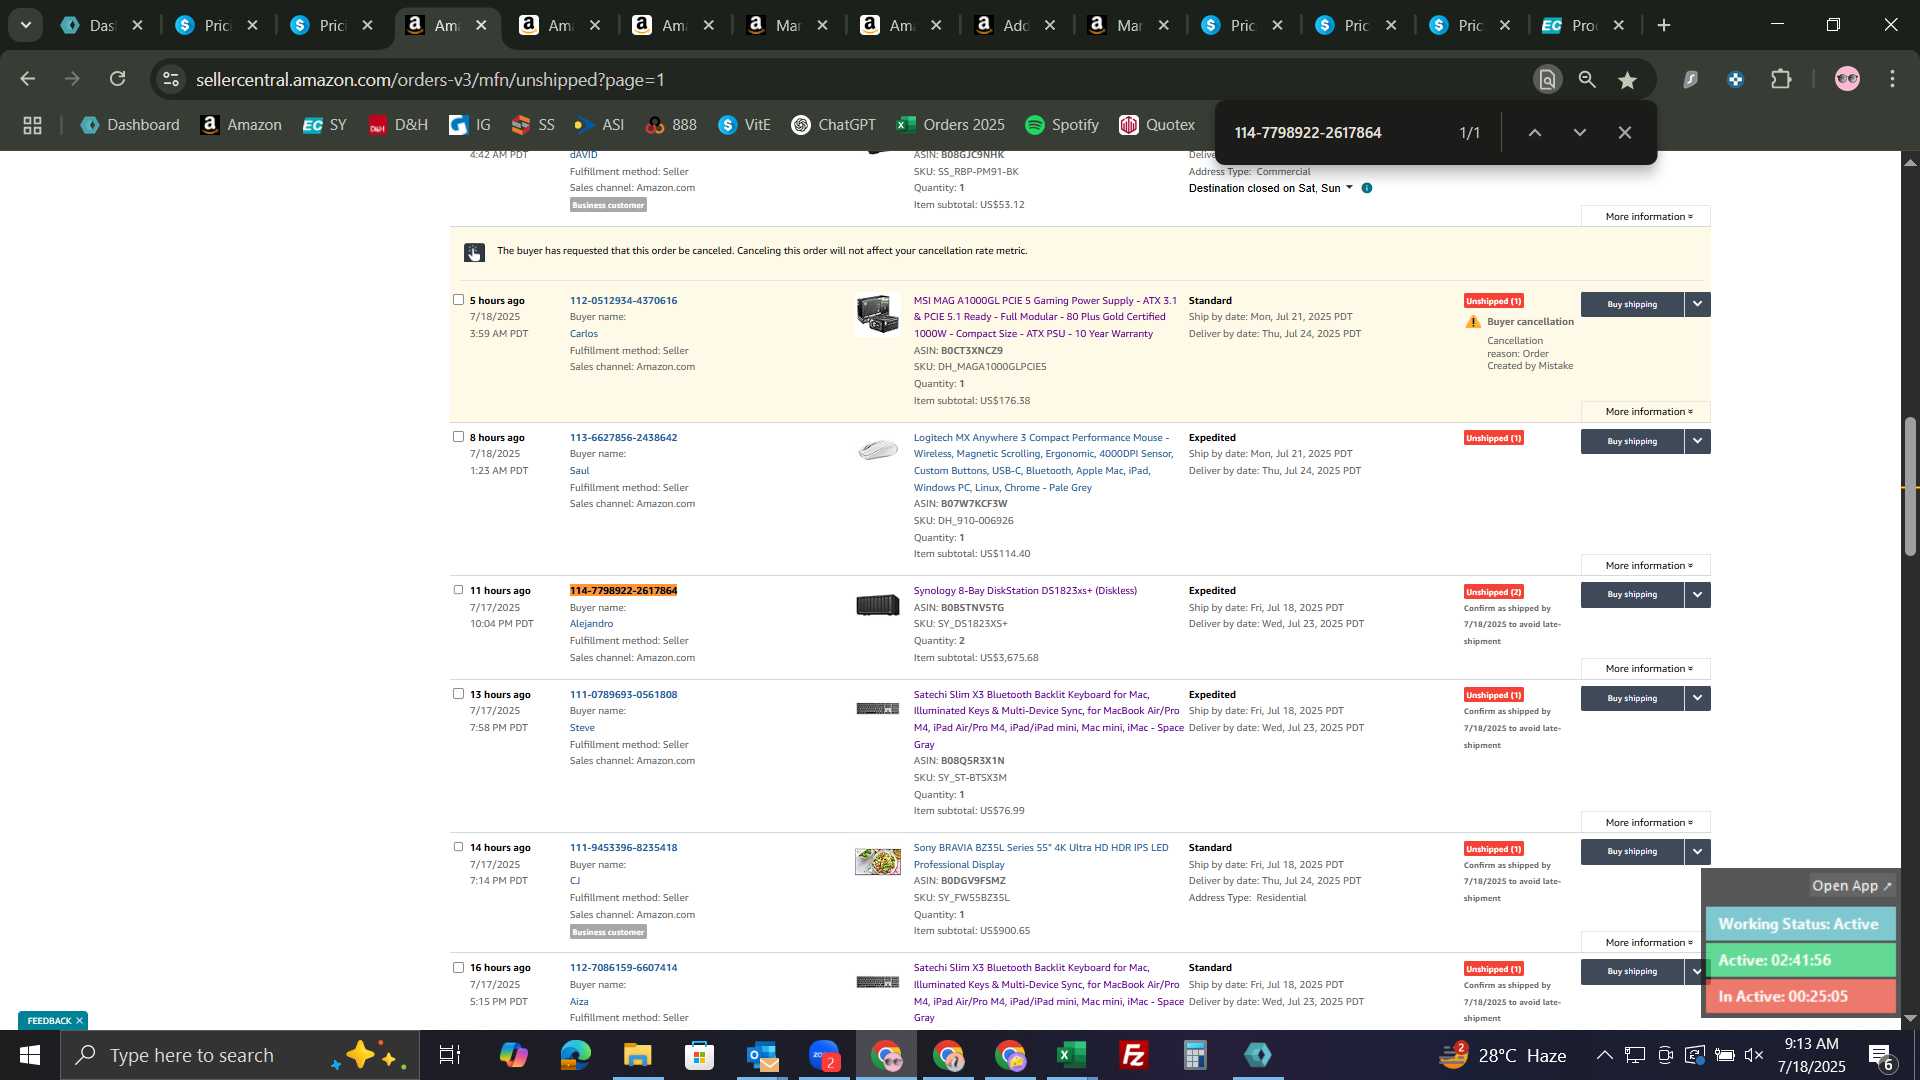Click the find-in-page search field
Screen dimensions: 1920x1080
1335,133
